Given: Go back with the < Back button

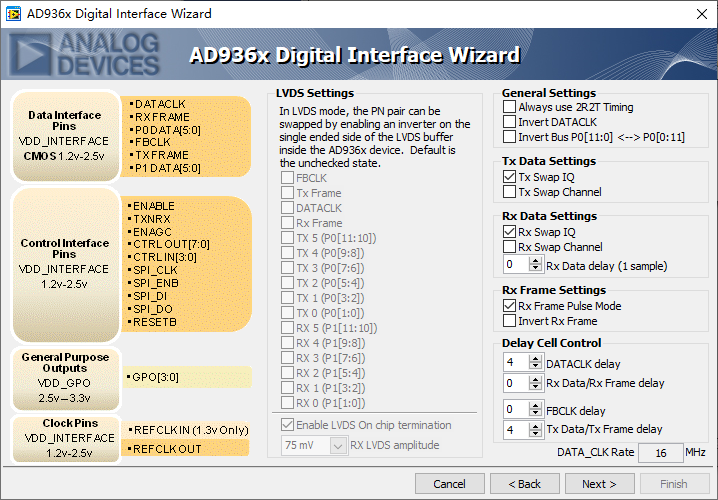Looking at the screenshot, I should (x=525, y=484).
